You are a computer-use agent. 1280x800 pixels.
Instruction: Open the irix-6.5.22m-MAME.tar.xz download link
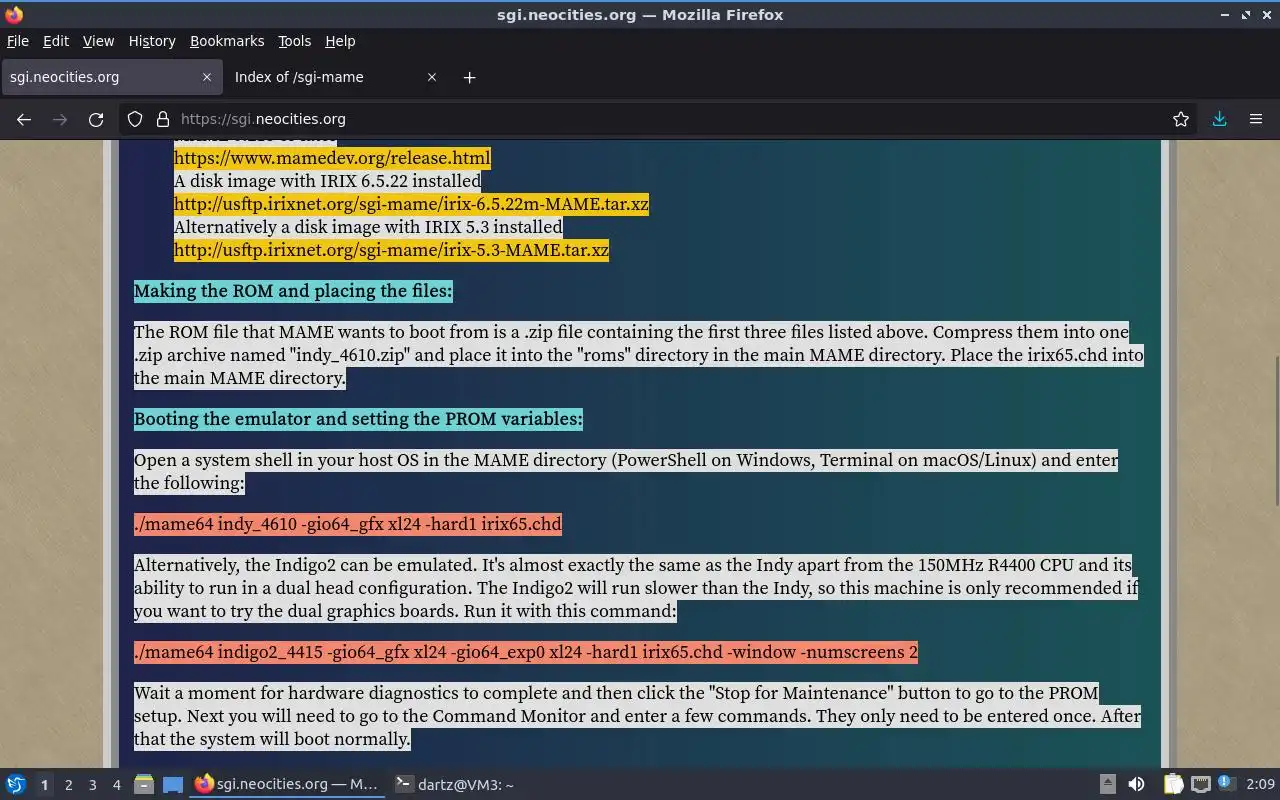411,204
